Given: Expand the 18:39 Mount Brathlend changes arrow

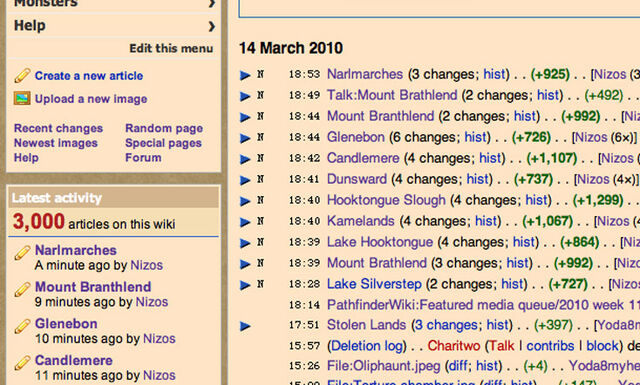Looking at the screenshot, I should pyautogui.click(x=245, y=264).
